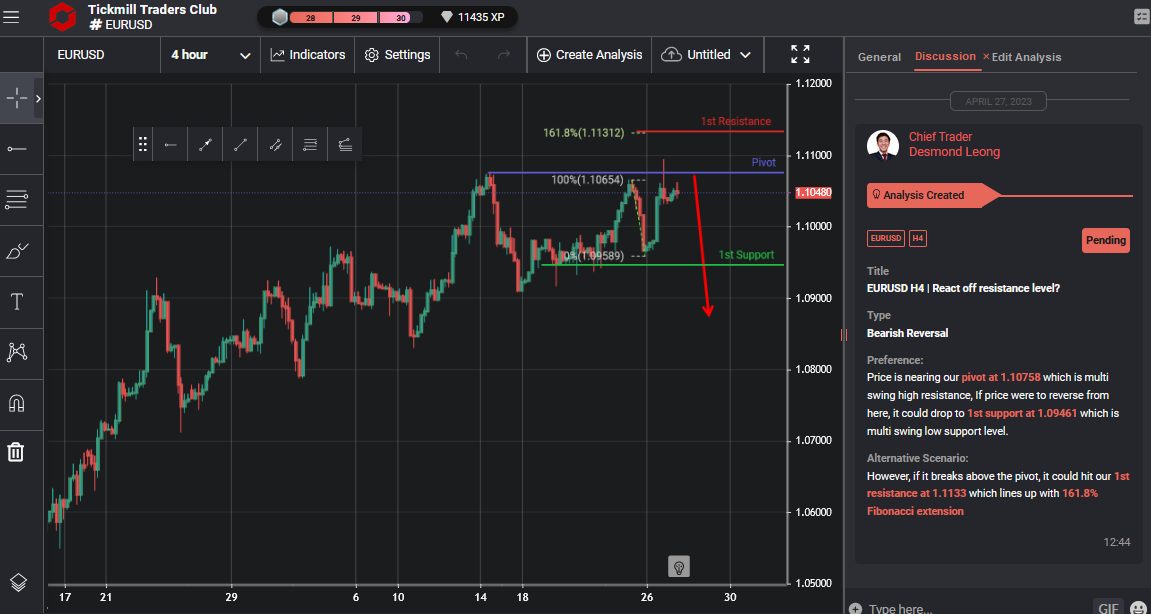Viewport: 1151px width, 614px height.
Task: Pick the parallel channel in floating toolbar
Action: coord(275,145)
